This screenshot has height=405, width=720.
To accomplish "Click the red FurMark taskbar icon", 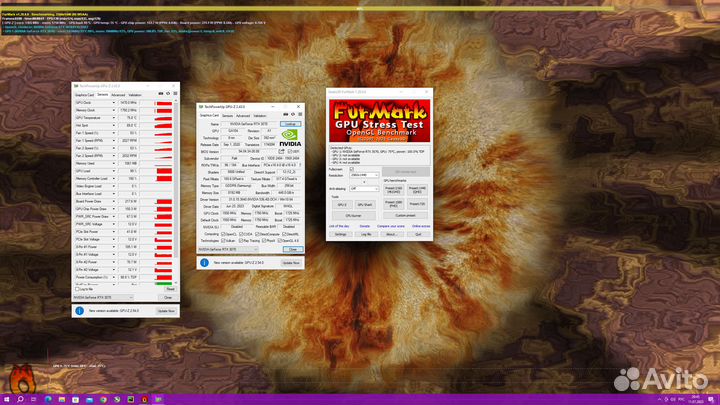I will pos(144,399).
